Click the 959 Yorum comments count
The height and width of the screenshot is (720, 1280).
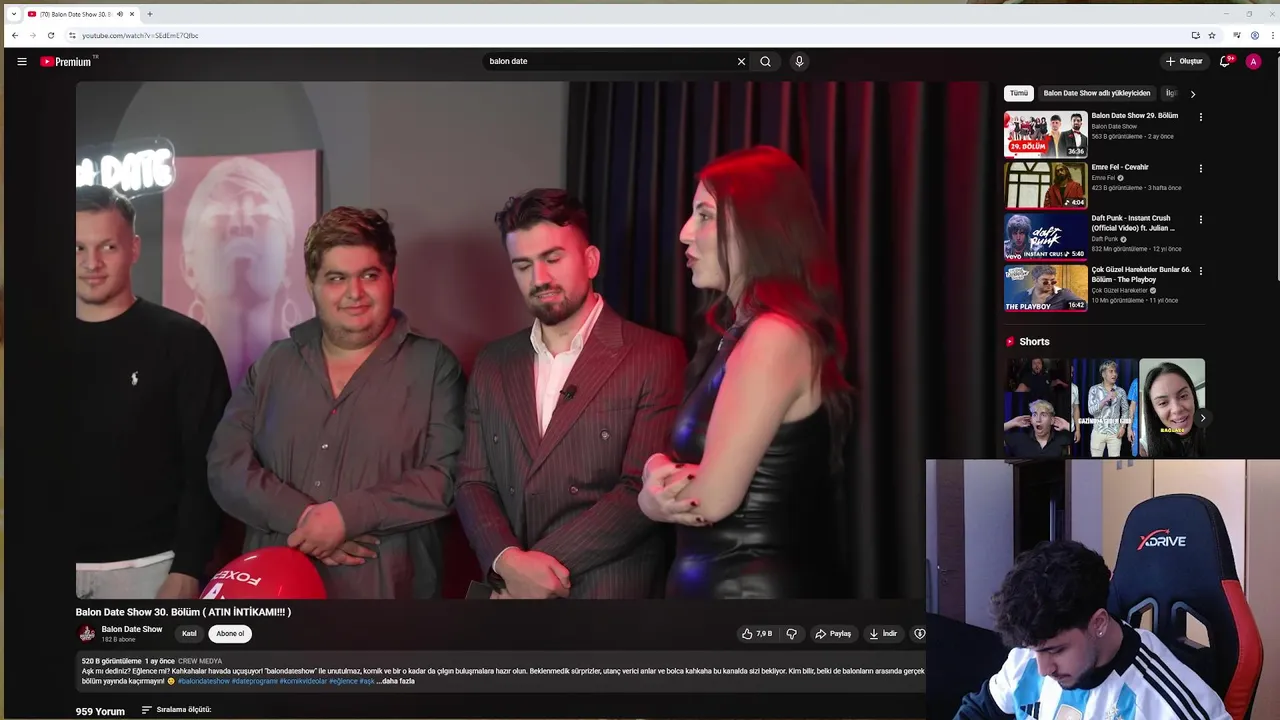(x=100, y=712)
